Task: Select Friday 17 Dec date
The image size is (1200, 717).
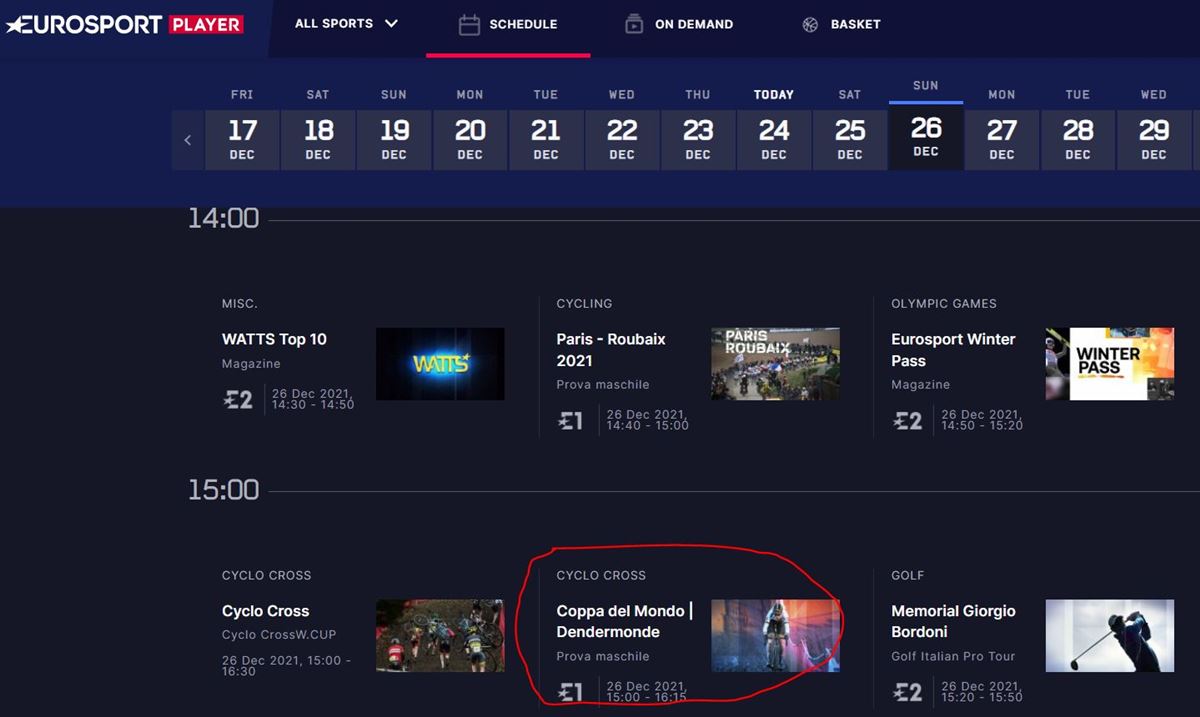Action: point(242,140)
